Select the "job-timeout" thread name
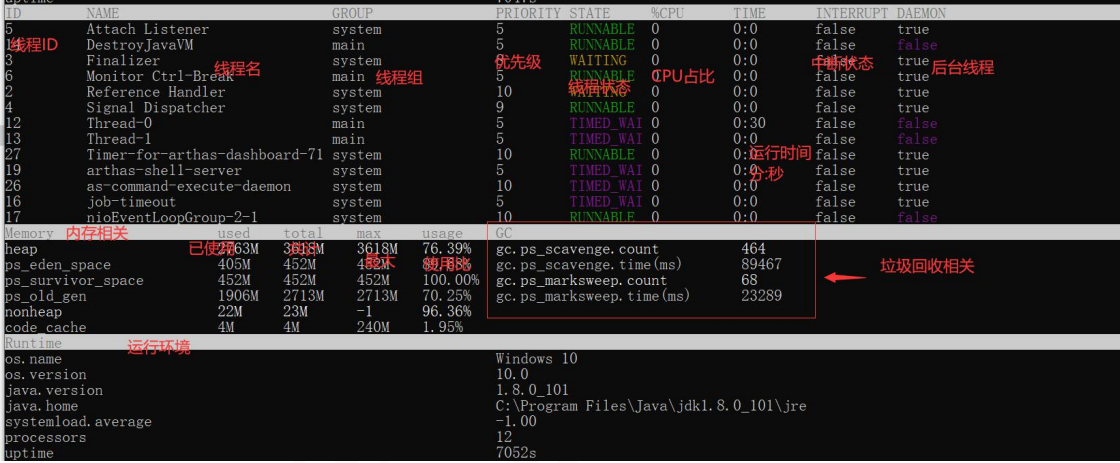Viewport: 1120px width, 463px height. [x=131, y=202]
